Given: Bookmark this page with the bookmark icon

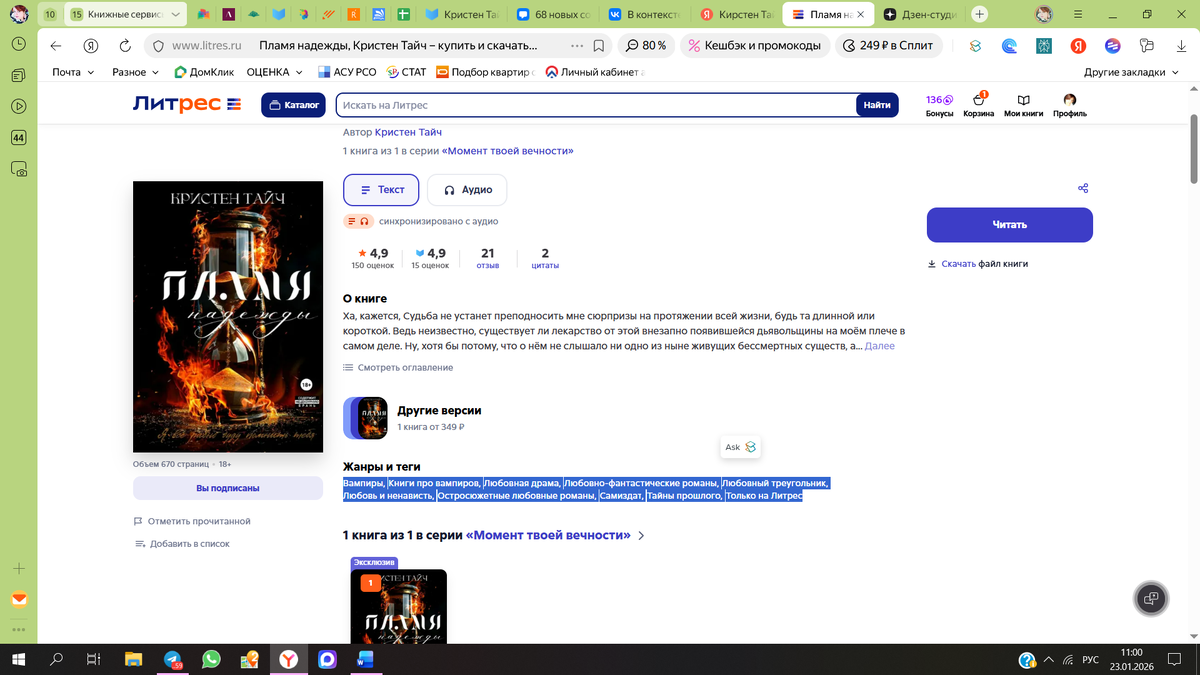Looking at the screenshot, I should [598, 46].
